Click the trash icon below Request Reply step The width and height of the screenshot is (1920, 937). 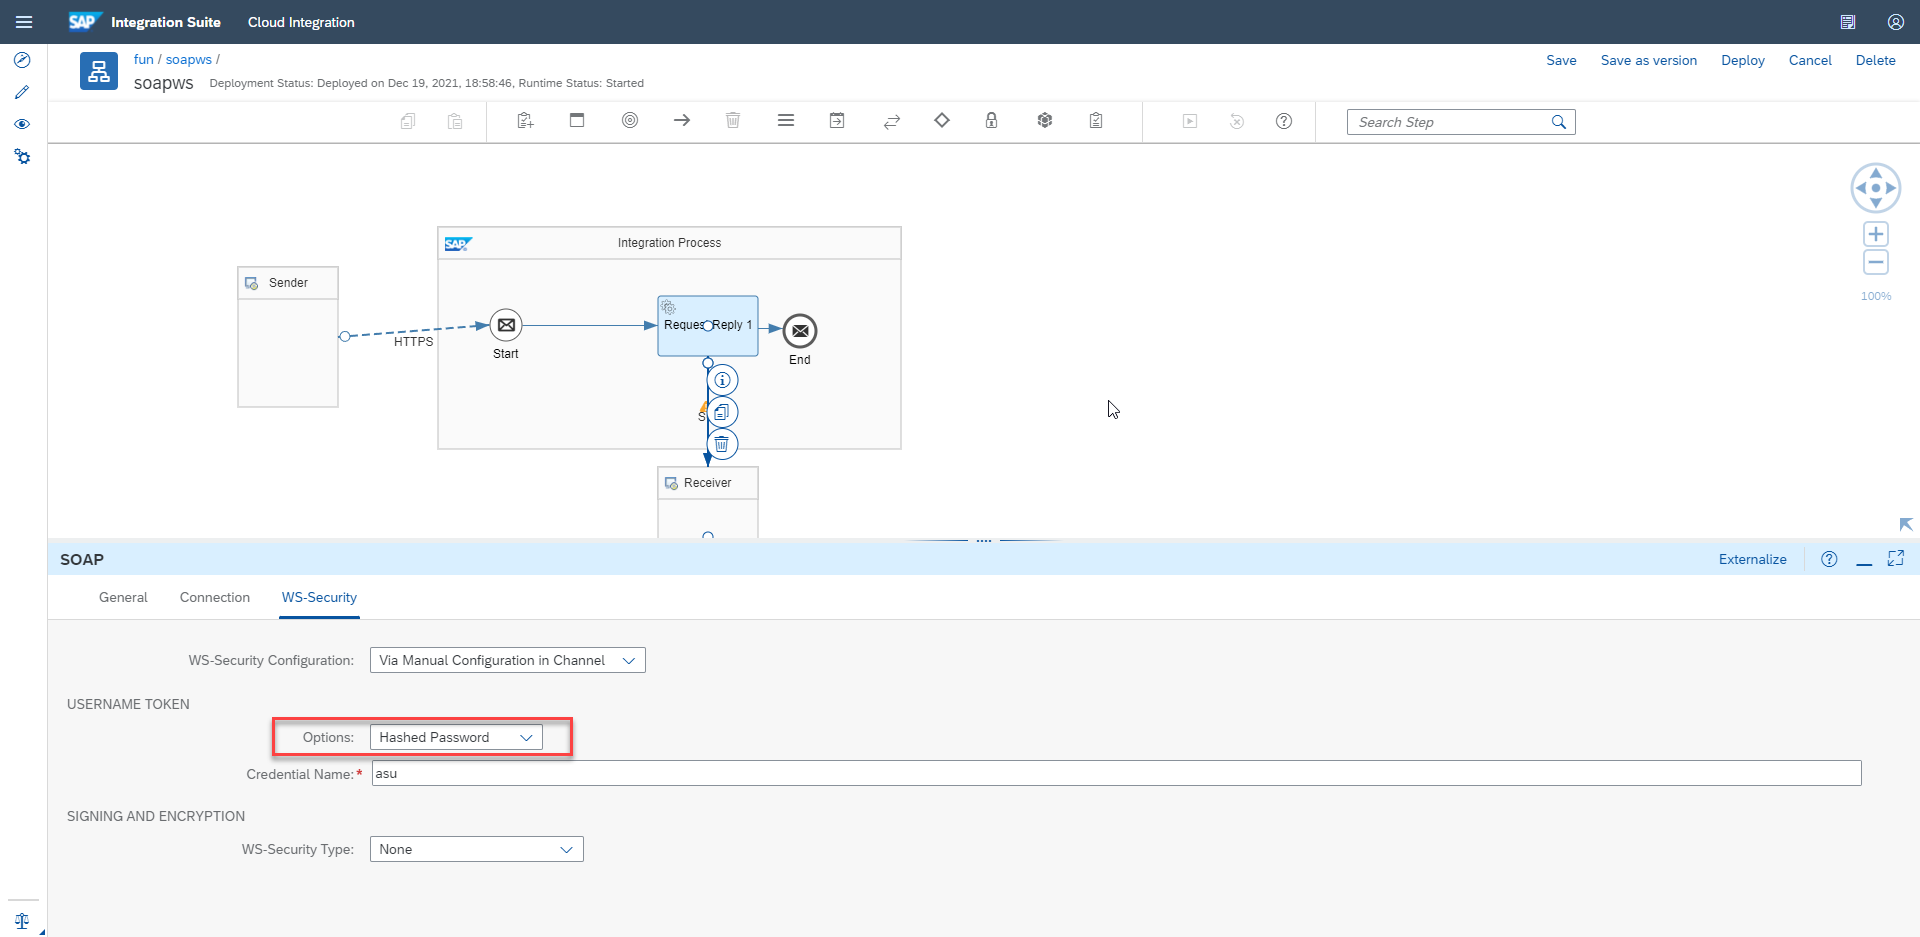pyautogui.click(x=722, y=444)
